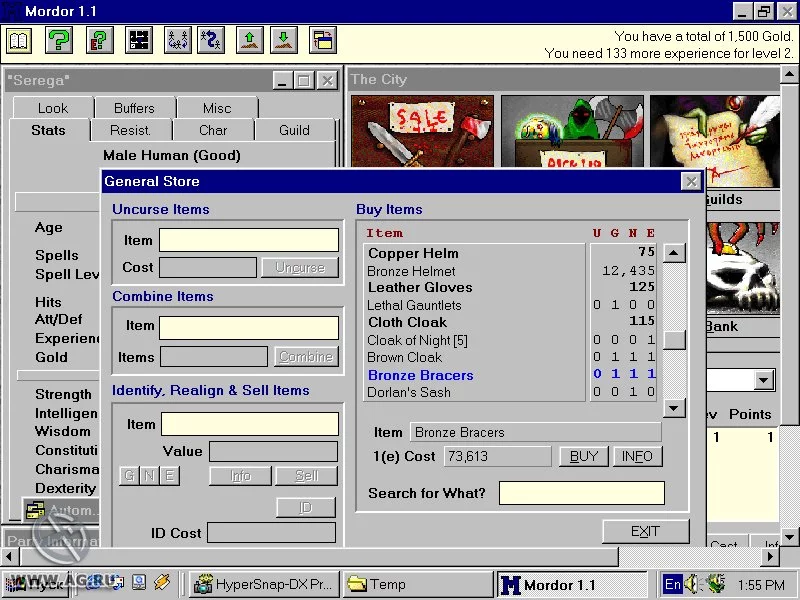Screen dimensions: 800x600
Task: Open the question mark with red book icon
Action: coord(99,40)
